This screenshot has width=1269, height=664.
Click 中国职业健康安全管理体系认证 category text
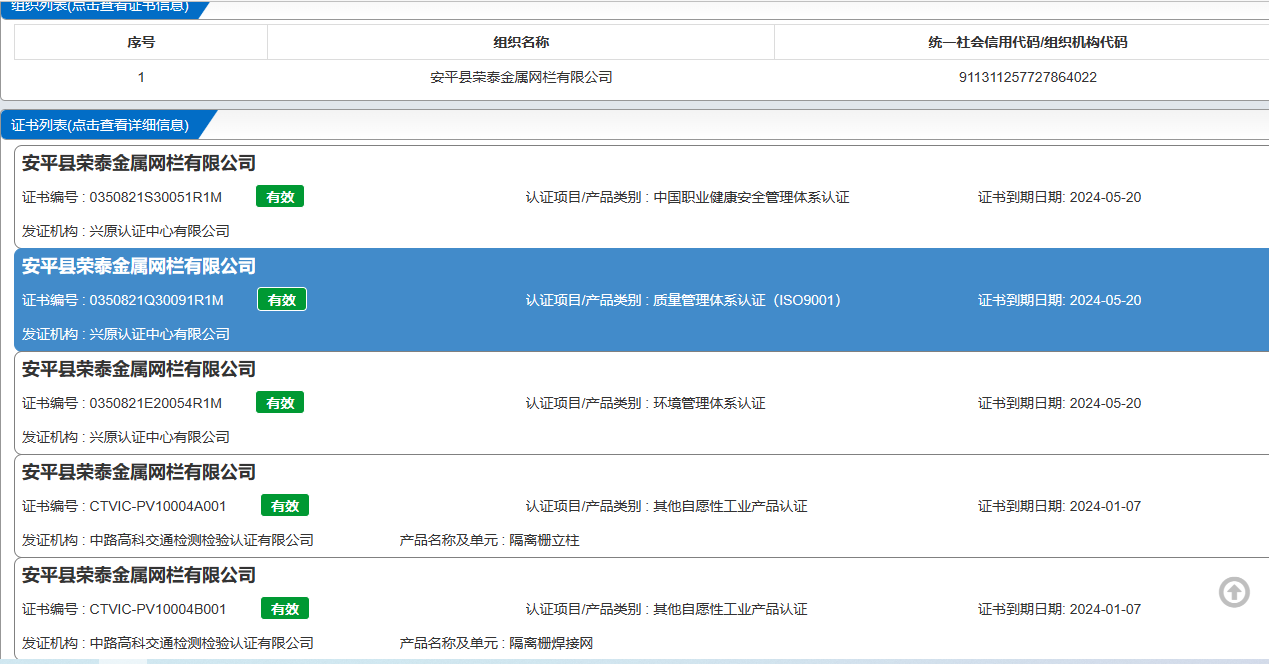751,197
